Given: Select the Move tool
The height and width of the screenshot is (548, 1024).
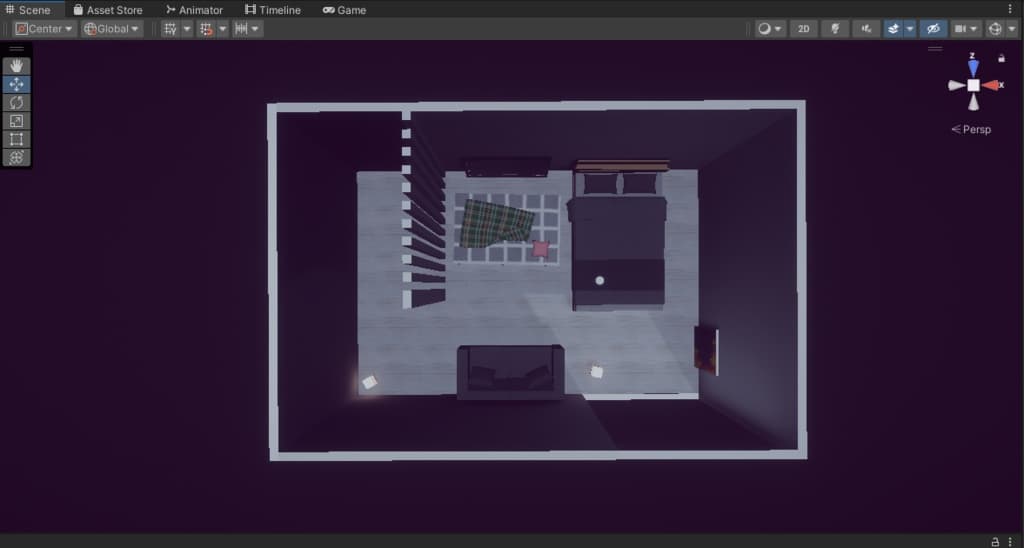Looking at the screenshot, I should (x=17, y=84).
